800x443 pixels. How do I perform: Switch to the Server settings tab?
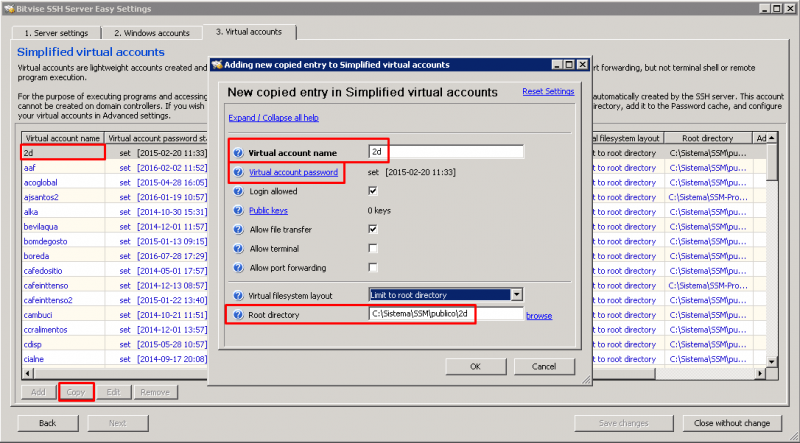point(56,33)
